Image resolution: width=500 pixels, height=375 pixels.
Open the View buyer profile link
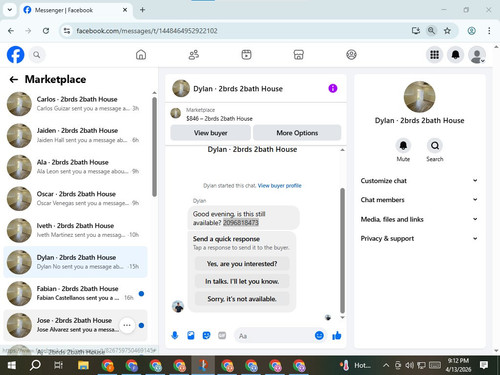click(x=279, y=186)
